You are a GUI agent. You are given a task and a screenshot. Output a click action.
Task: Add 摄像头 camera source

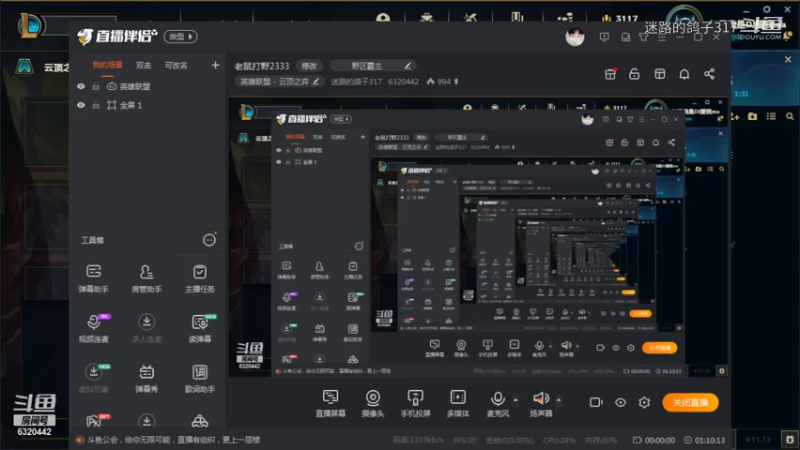(x=373, y=404)
